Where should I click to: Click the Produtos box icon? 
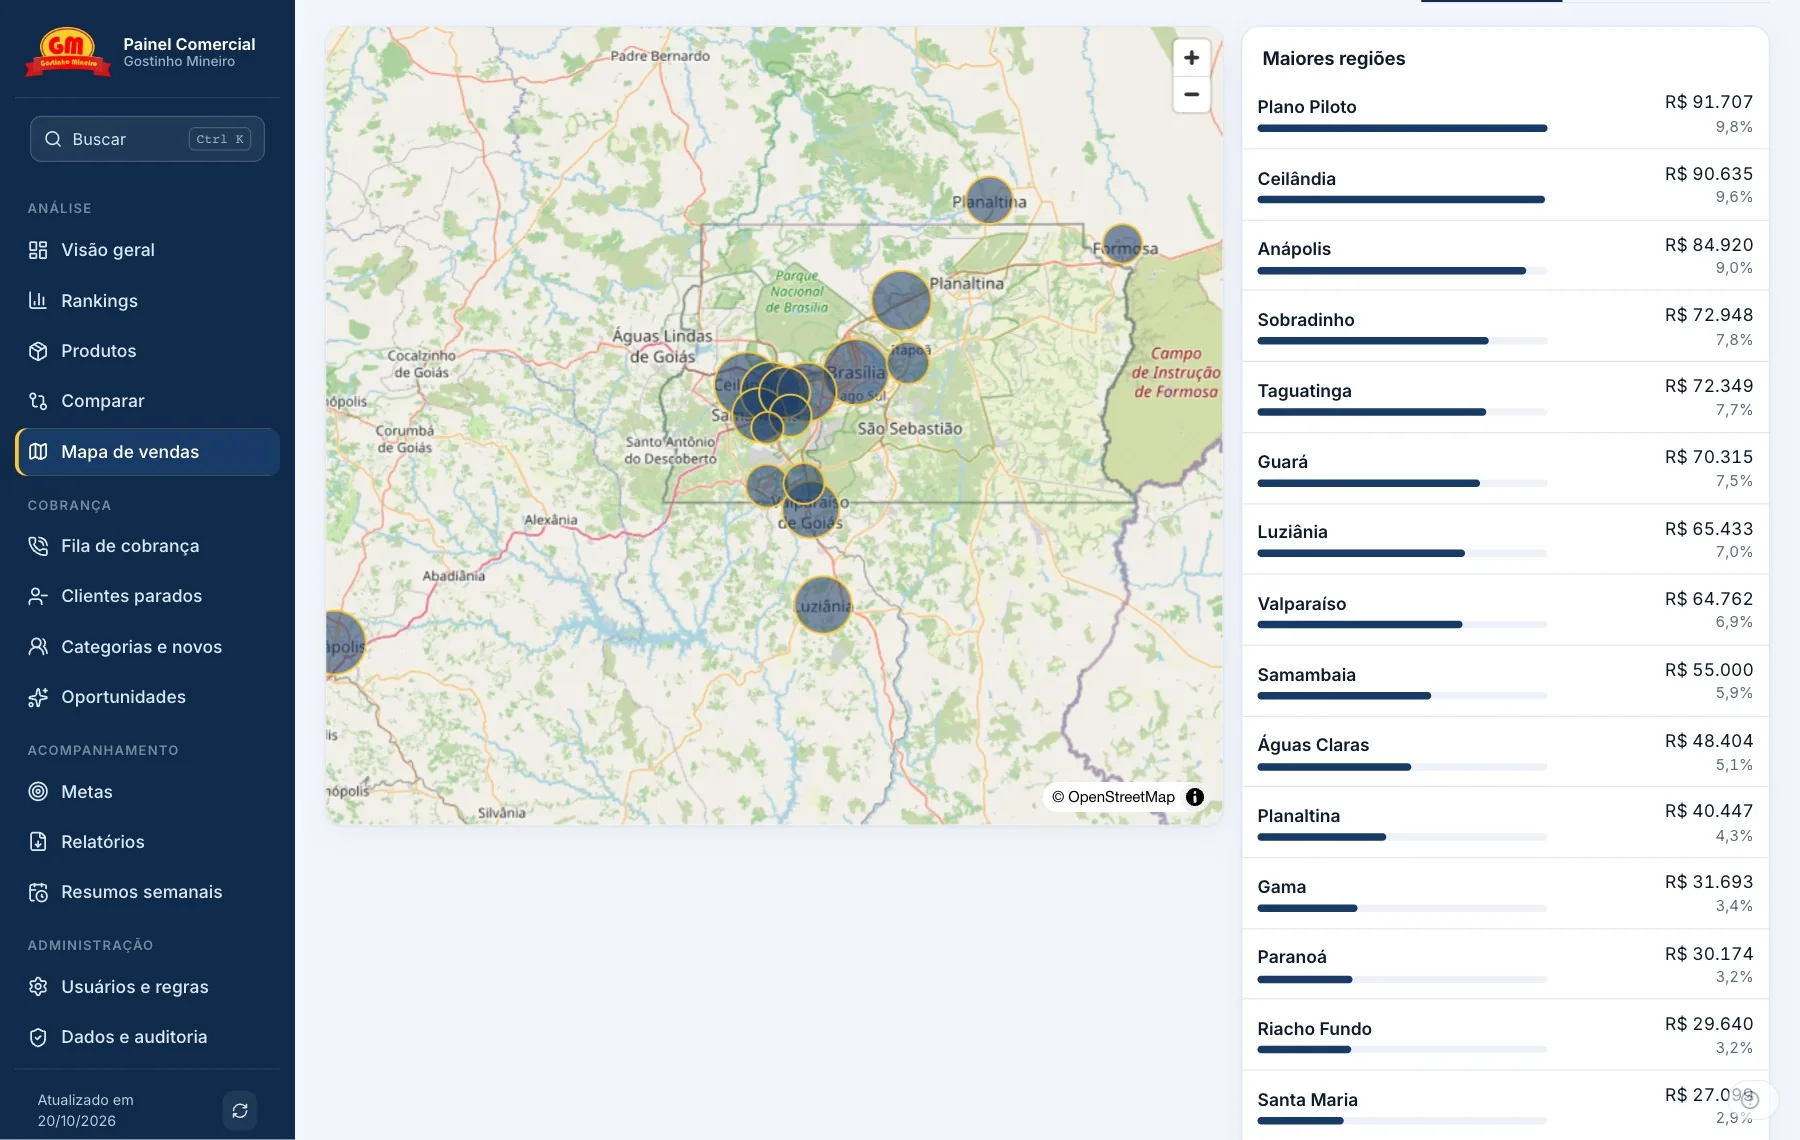pos(38,351)
